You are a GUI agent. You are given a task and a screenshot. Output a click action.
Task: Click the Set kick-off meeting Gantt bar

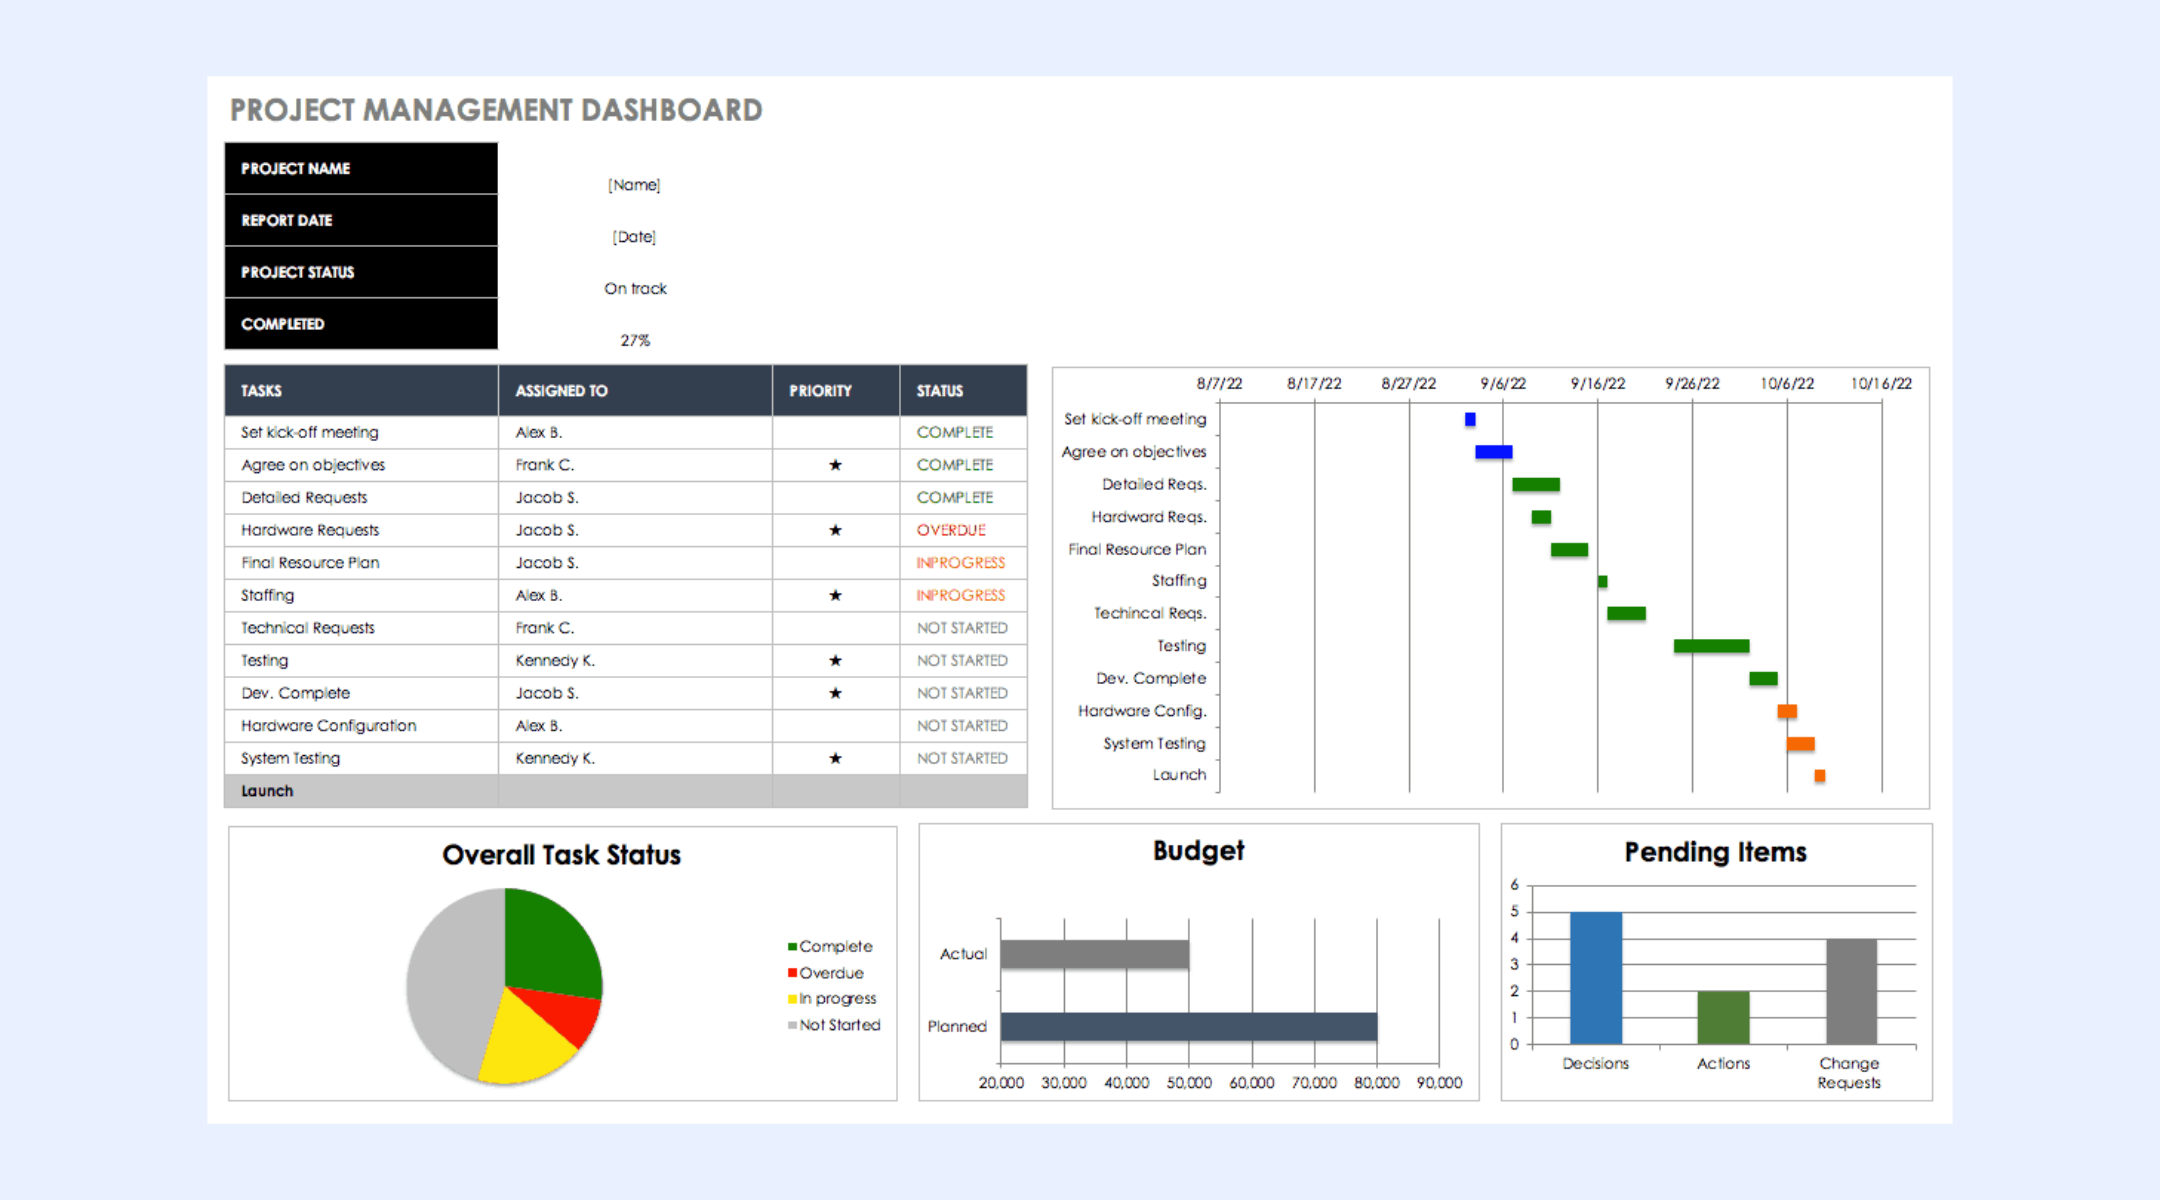click(x=1470, y=419)
